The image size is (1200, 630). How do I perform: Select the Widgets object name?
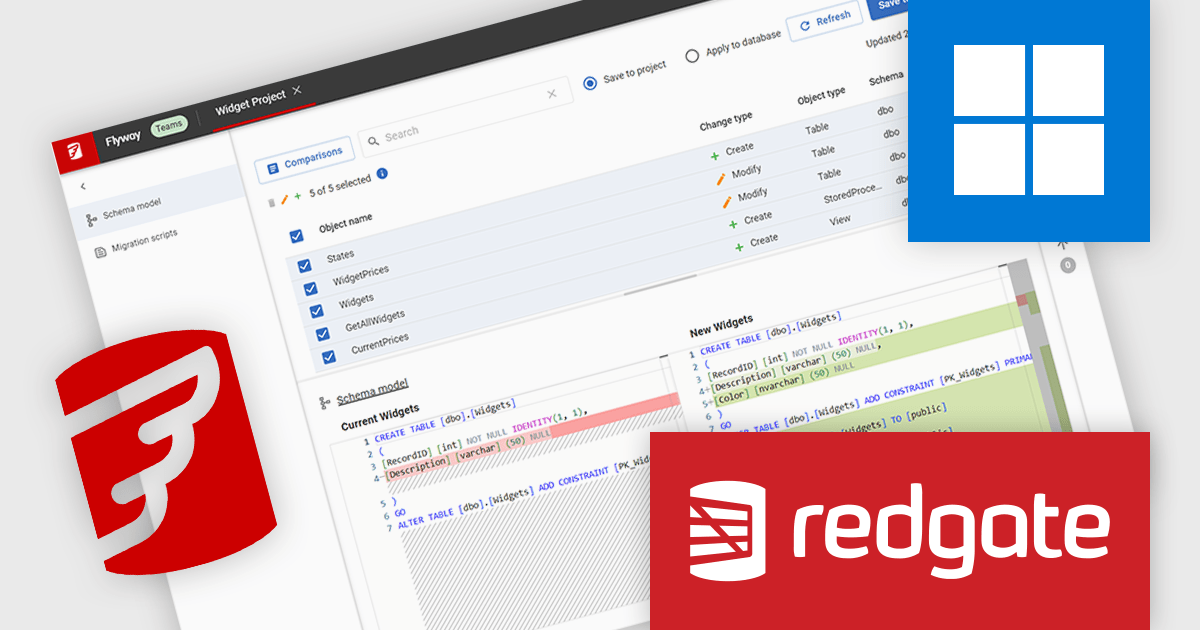point(356,300)
